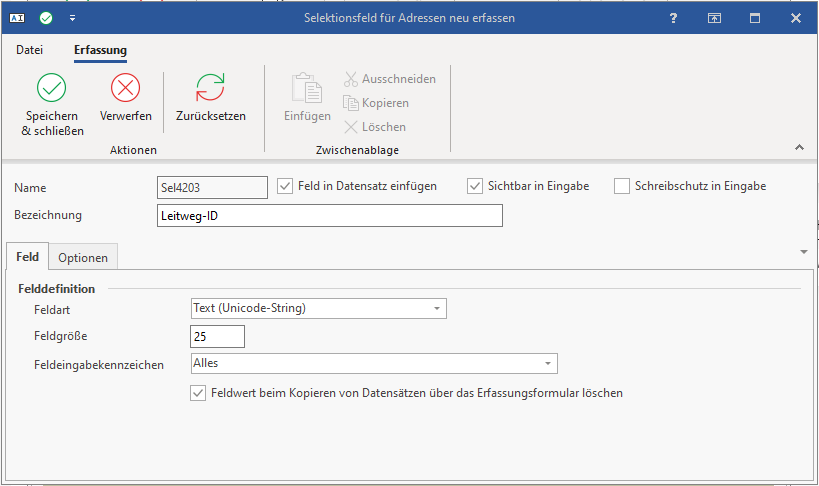Viewport: 819px width, 486px height.
Task: Click the Feldgröße input field
Action: 217,337
